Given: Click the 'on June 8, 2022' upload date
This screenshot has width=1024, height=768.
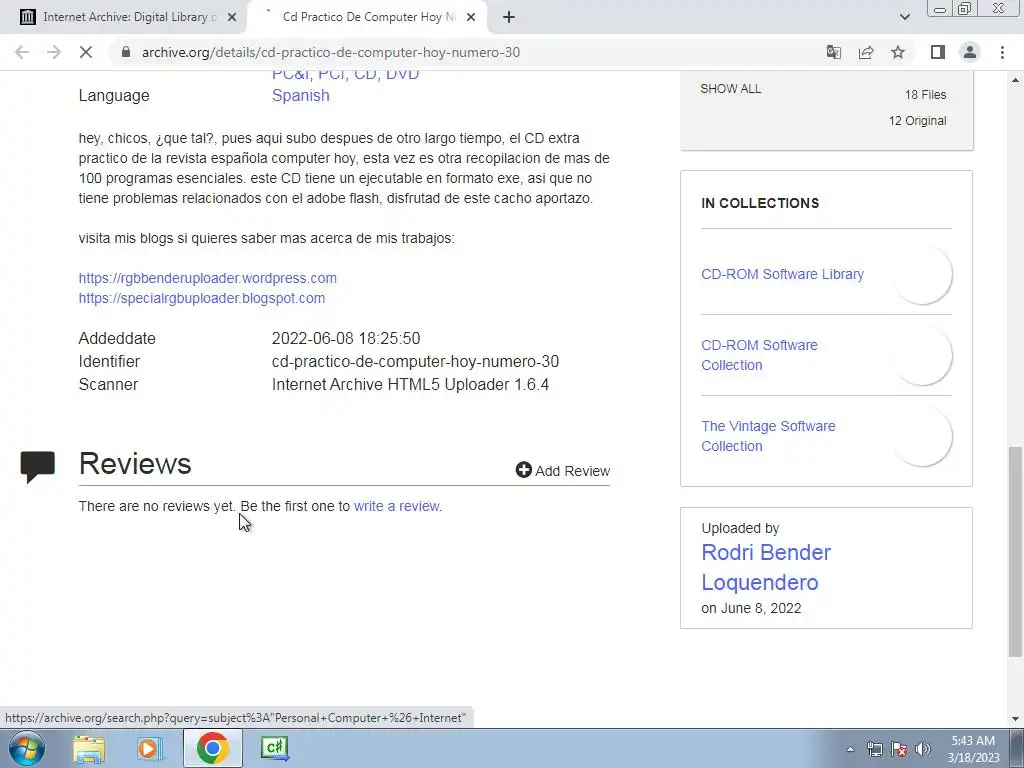Looking at the screenshot, I should tap(751, 608).
